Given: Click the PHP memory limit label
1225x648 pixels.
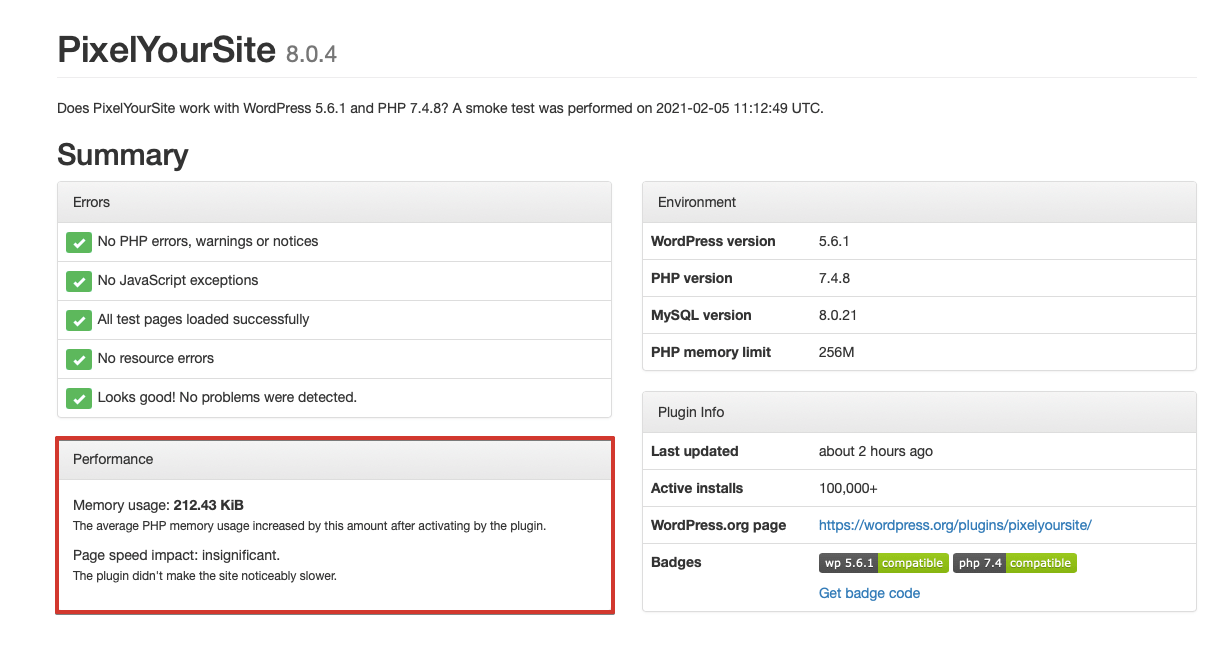Looking at the screenshot, I should coord(711,352).
